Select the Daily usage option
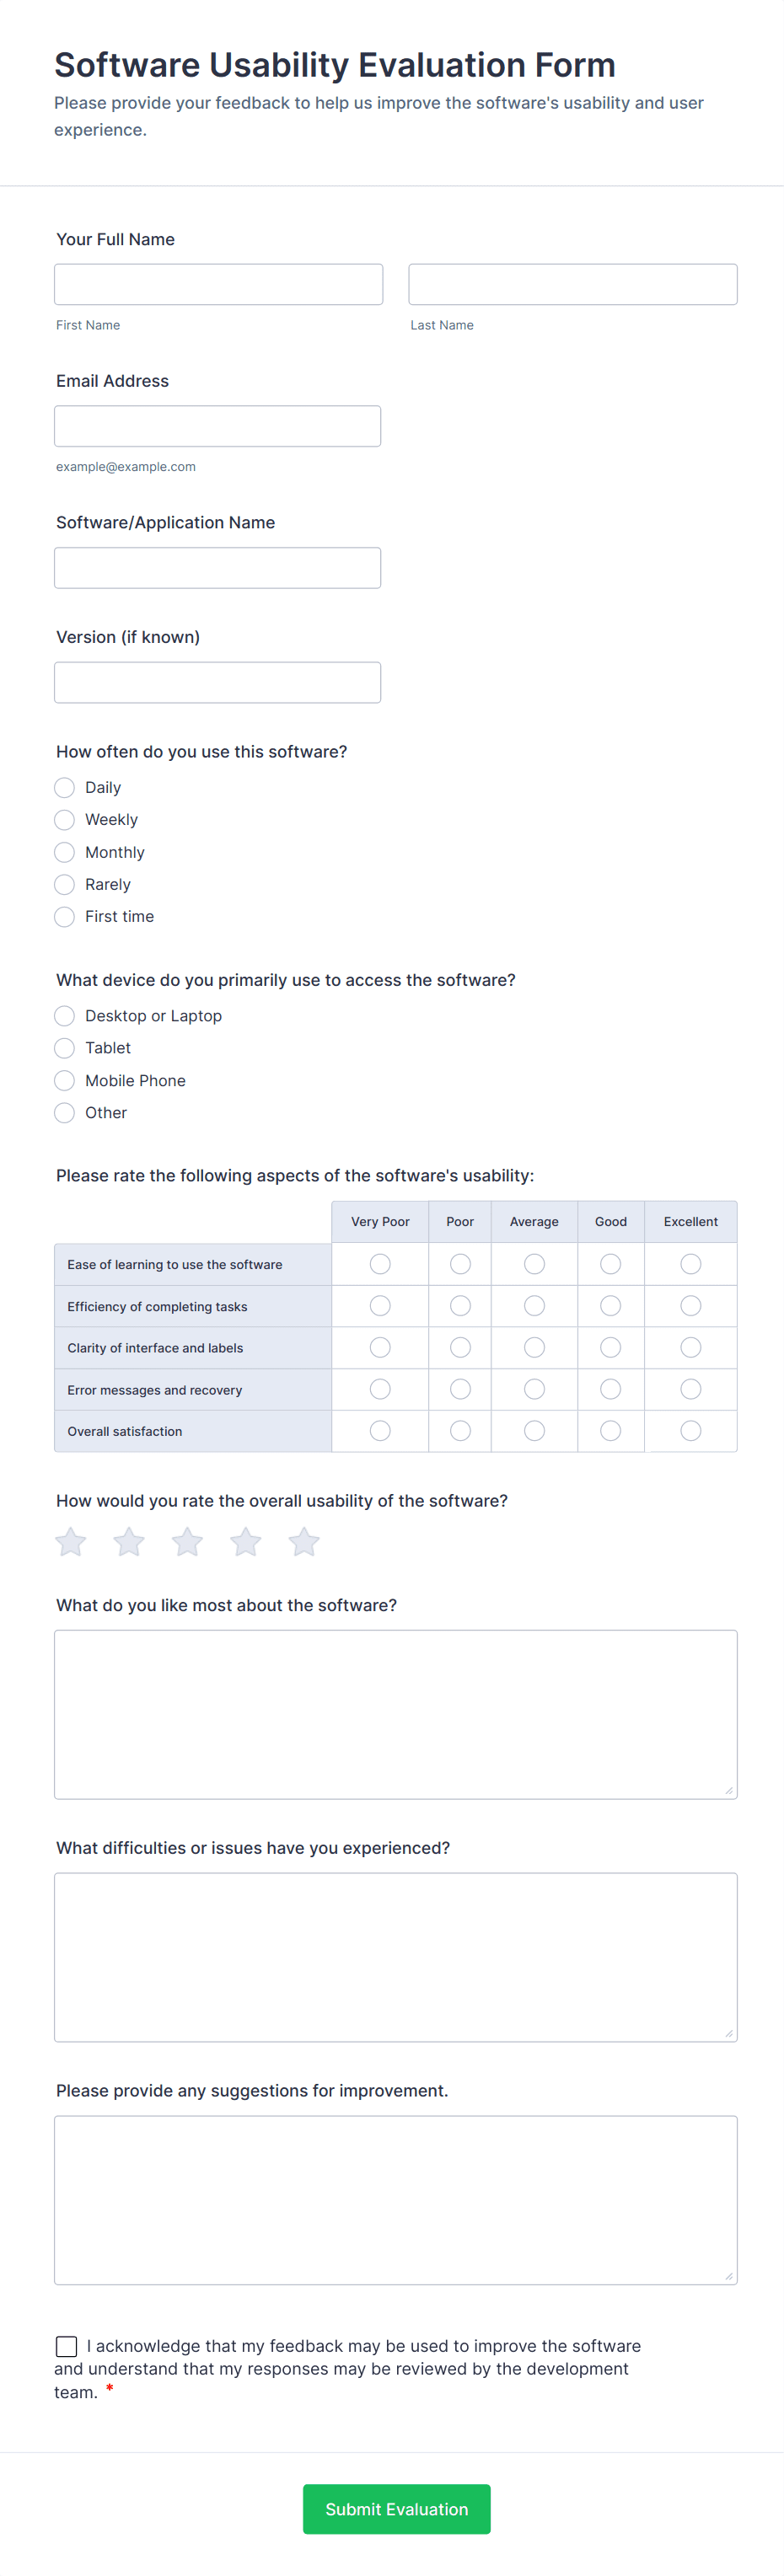The width and height of the screenshot is (784, 2576). pos(65,788)
